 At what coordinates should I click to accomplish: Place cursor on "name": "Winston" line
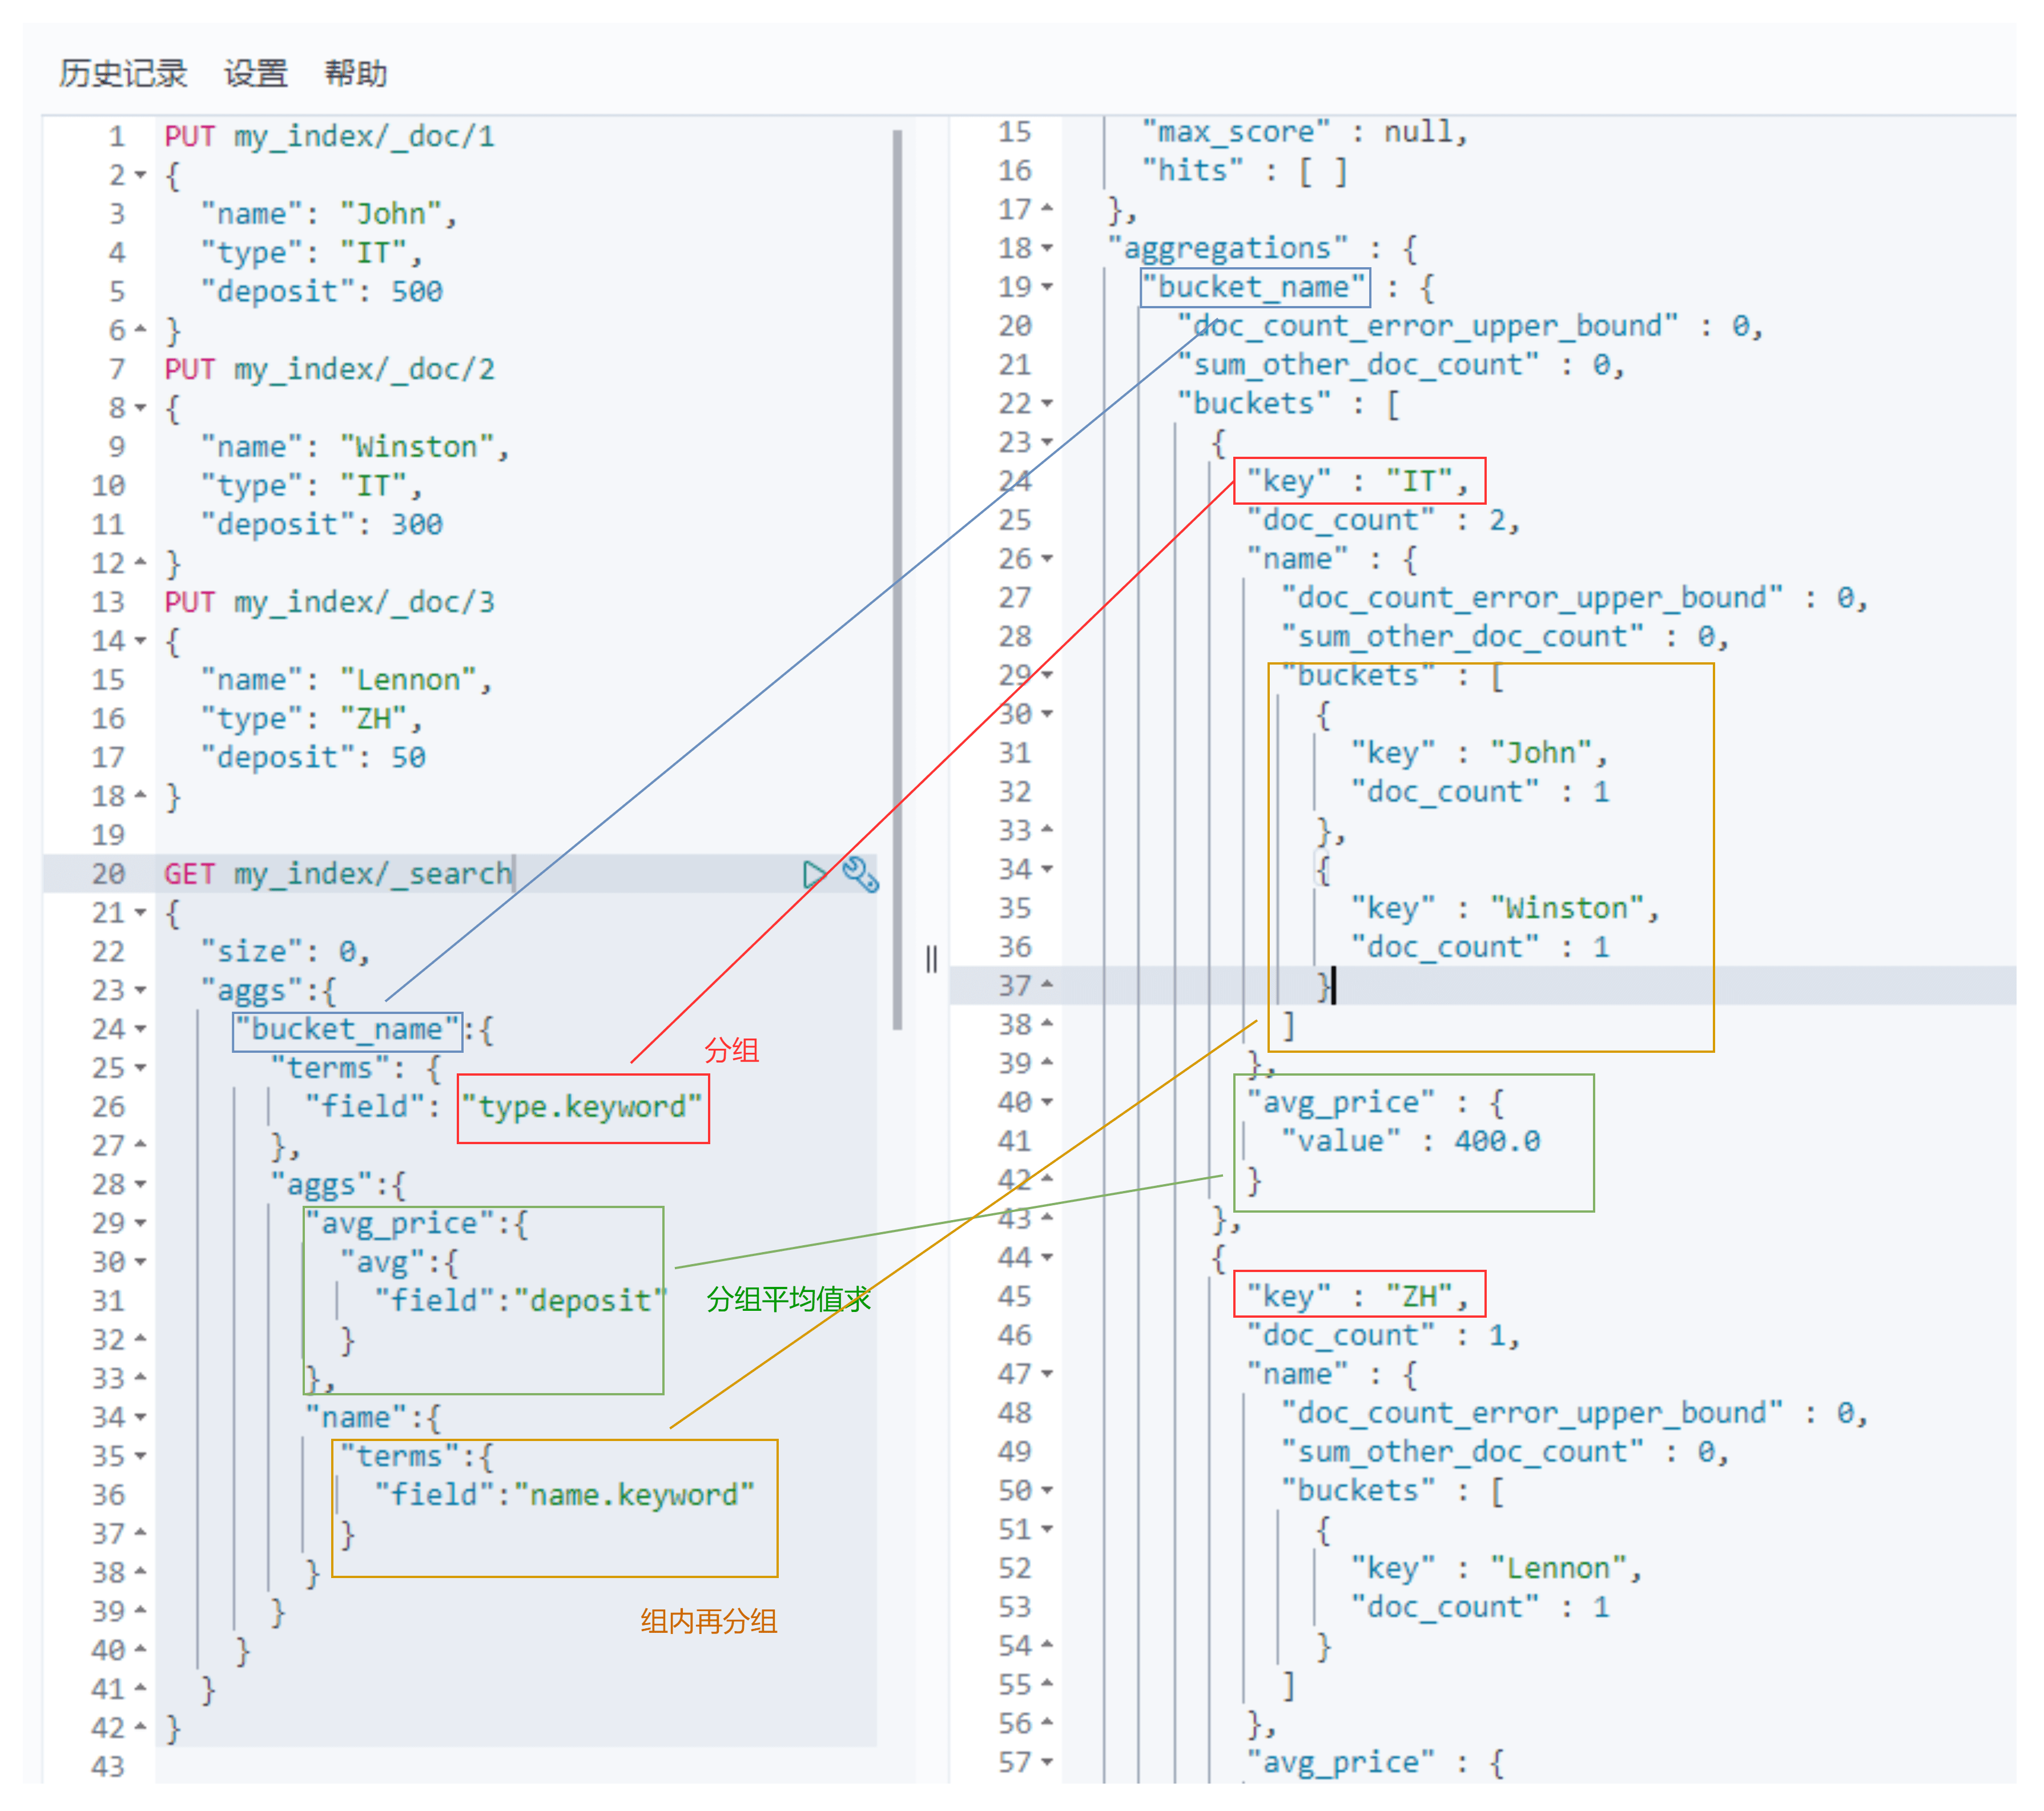(355, 447)
